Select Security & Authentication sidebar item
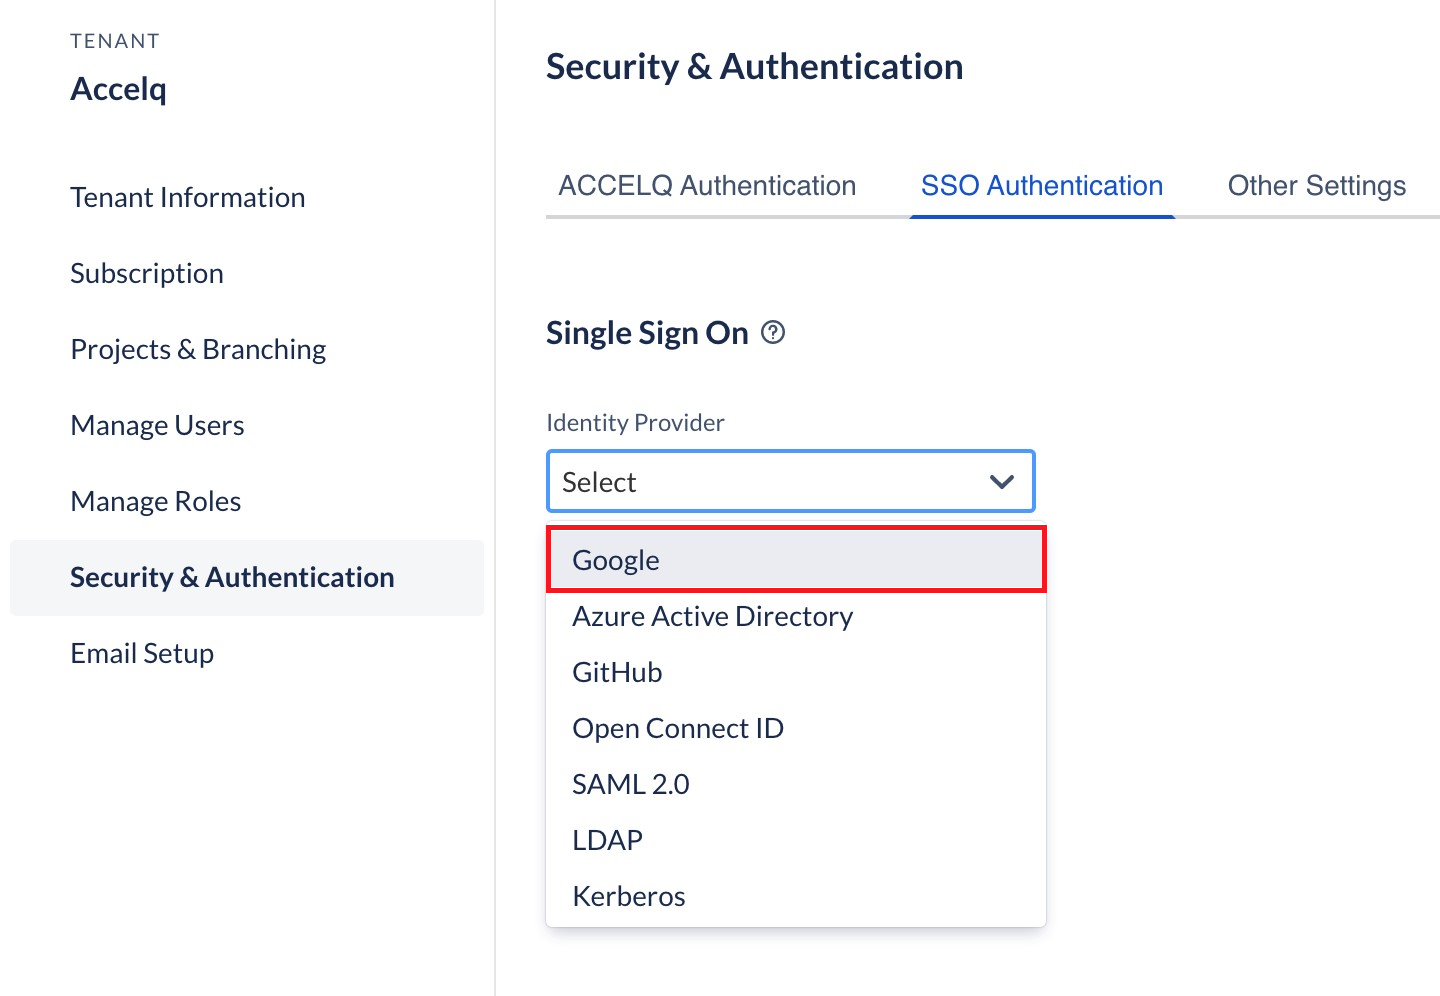Viewport: 1440px width, 996px height. tap(247, 577)
